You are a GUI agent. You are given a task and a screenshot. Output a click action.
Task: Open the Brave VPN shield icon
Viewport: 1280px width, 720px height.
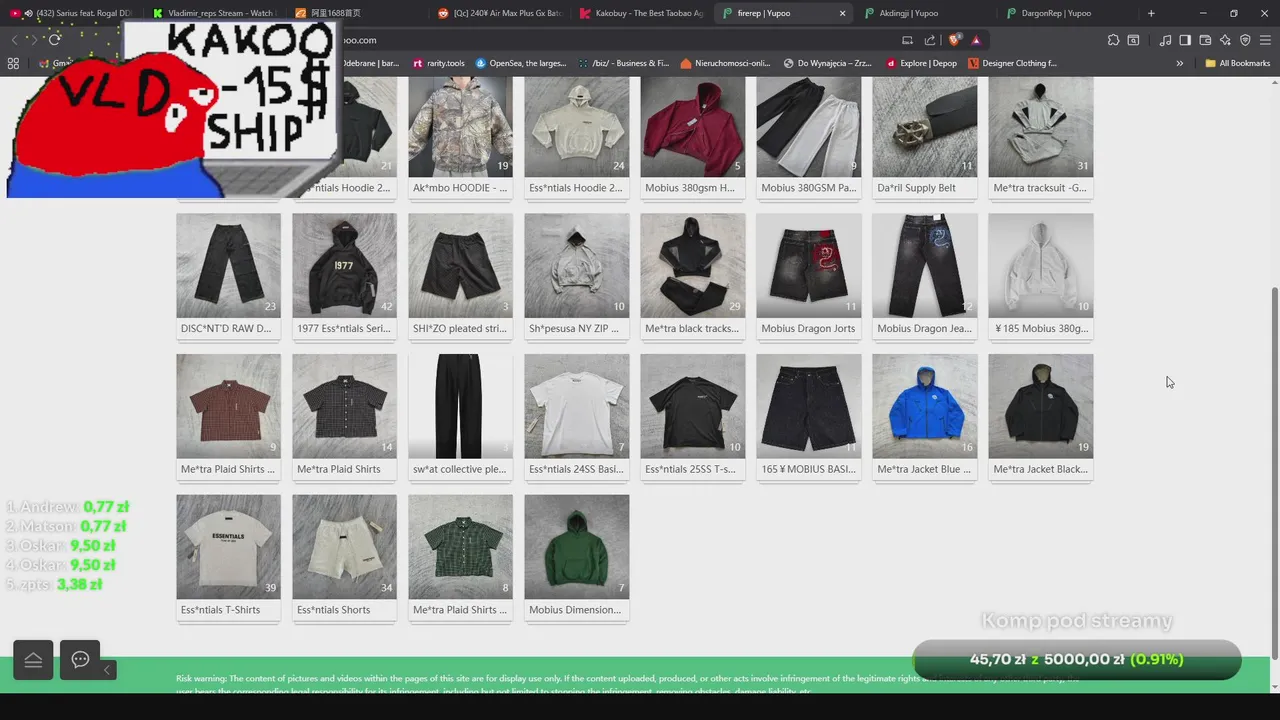click(x=1245, y=40)
